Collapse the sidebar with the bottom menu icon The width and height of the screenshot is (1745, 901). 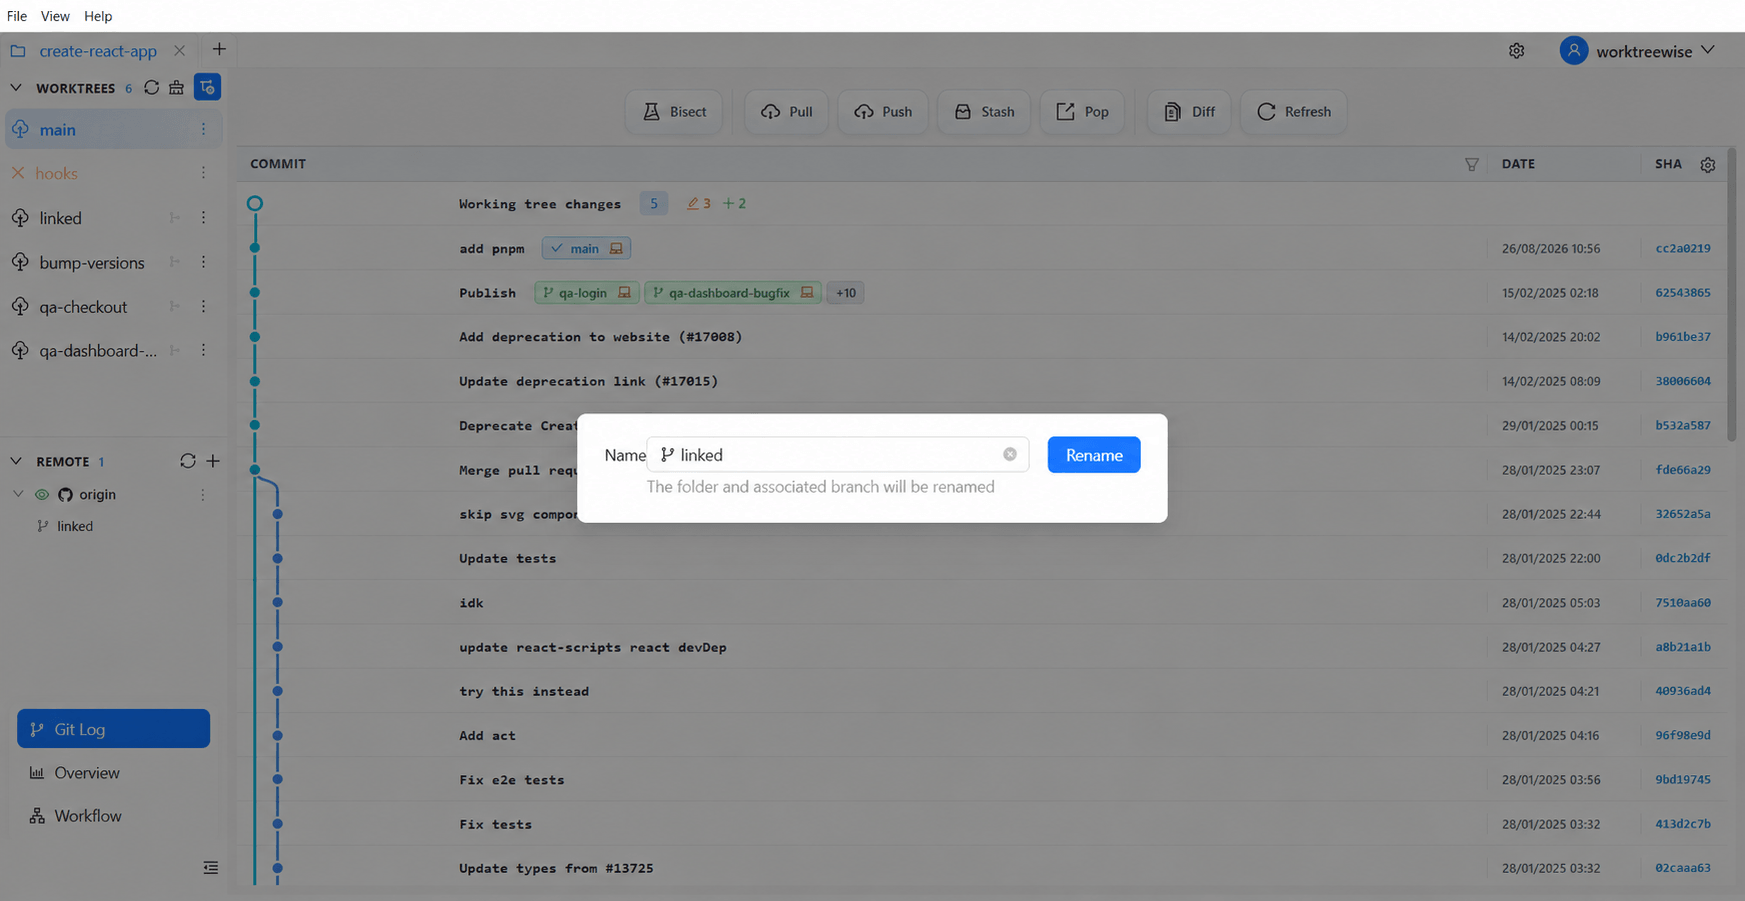tap(210, 868)
